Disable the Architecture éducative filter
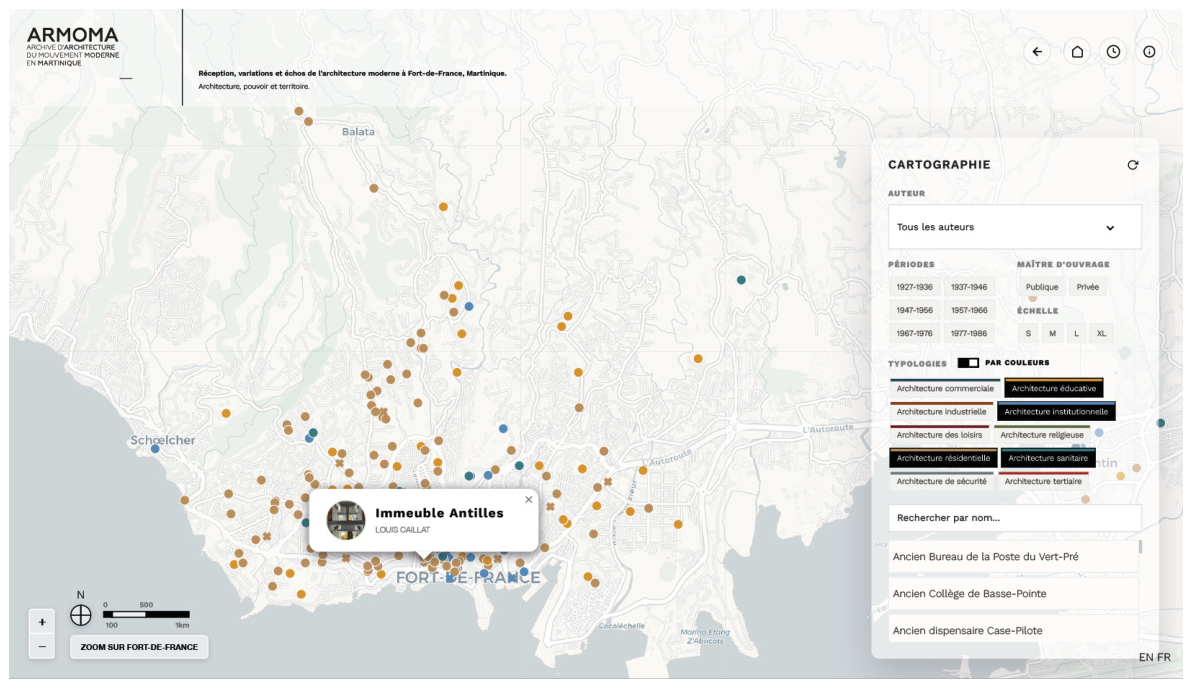This screenshot has width=1191, height=687. pos(1054,388)
